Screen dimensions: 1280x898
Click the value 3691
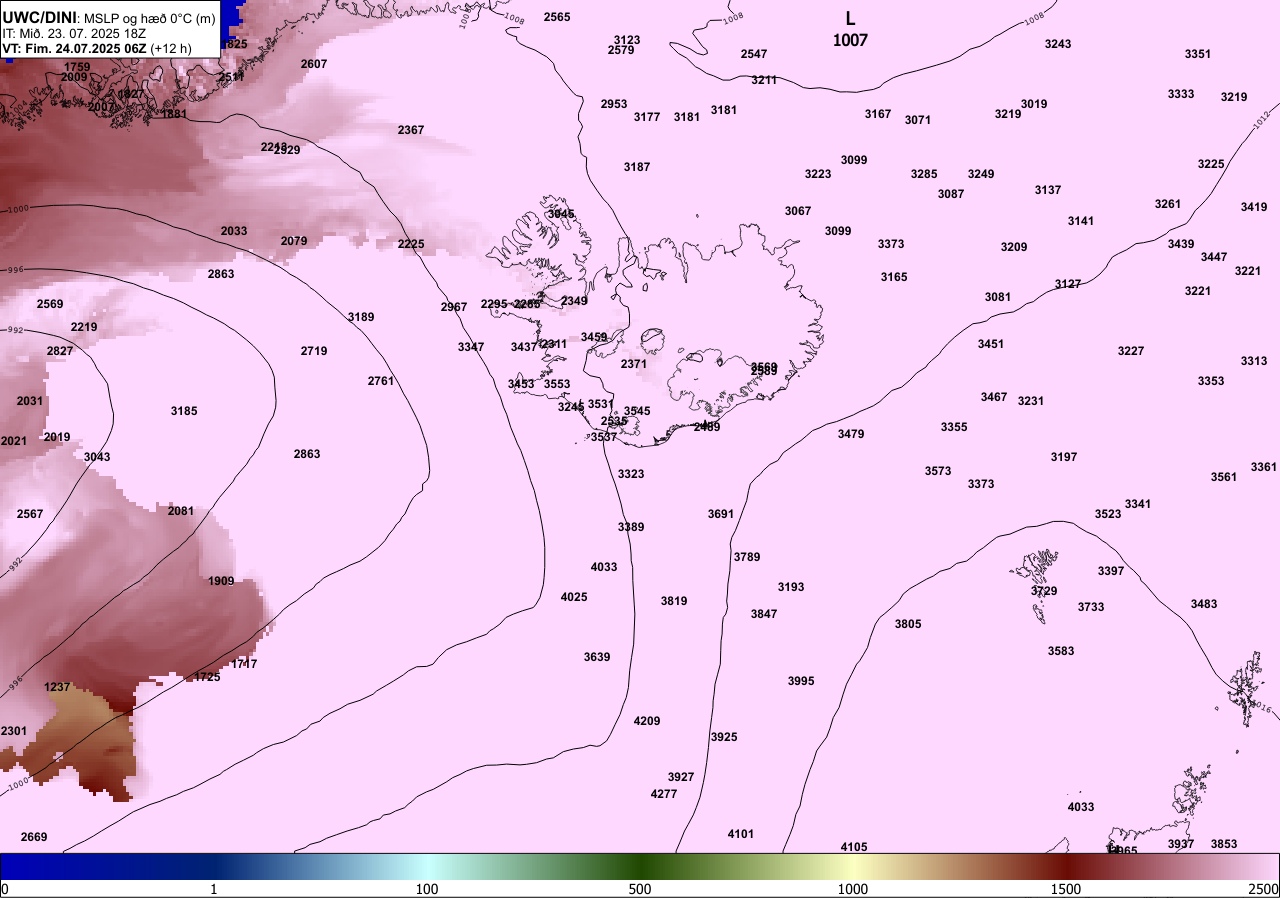[721, 514]
